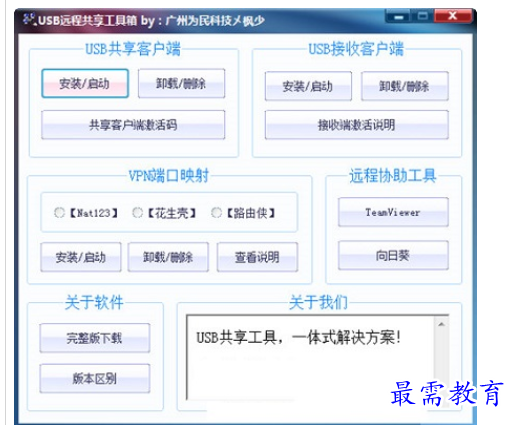
Task: Open 接收端激活说明 button
Action: (357, 125)
